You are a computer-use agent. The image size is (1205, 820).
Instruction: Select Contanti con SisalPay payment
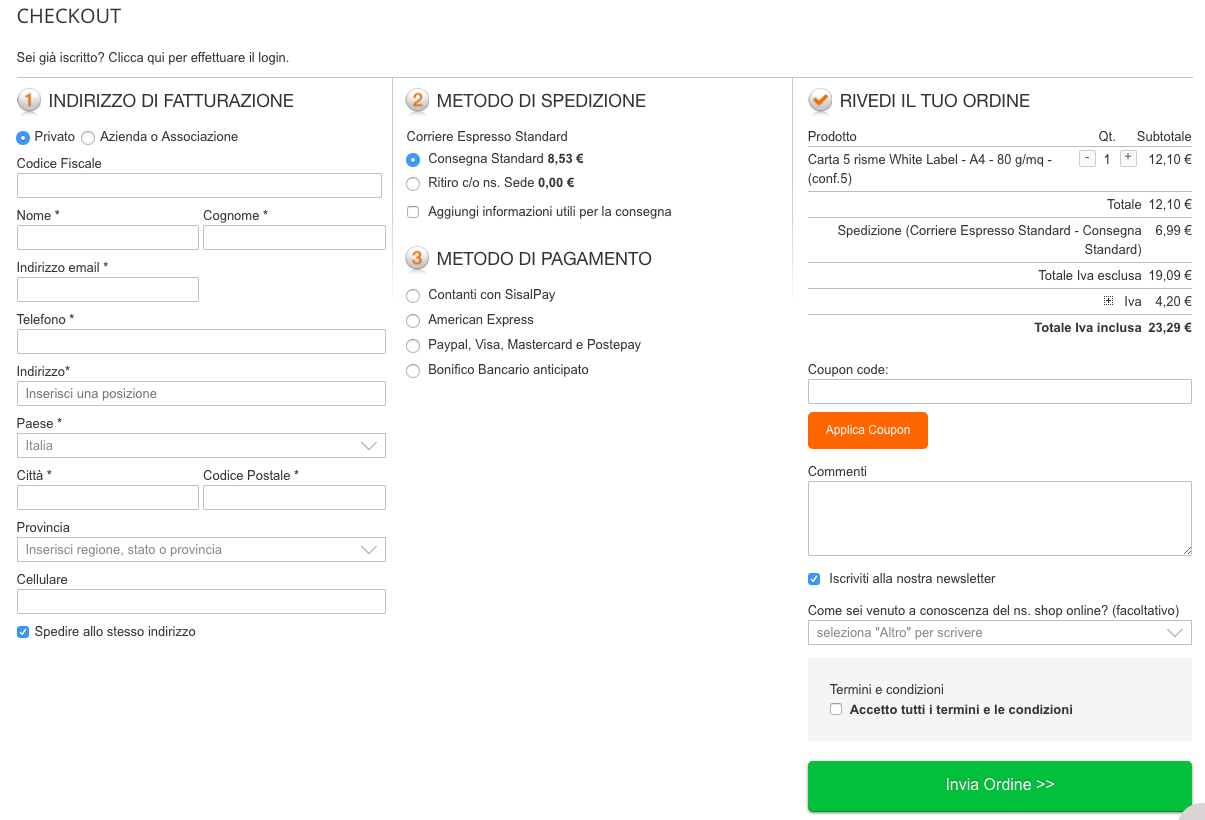click(413, 296)
